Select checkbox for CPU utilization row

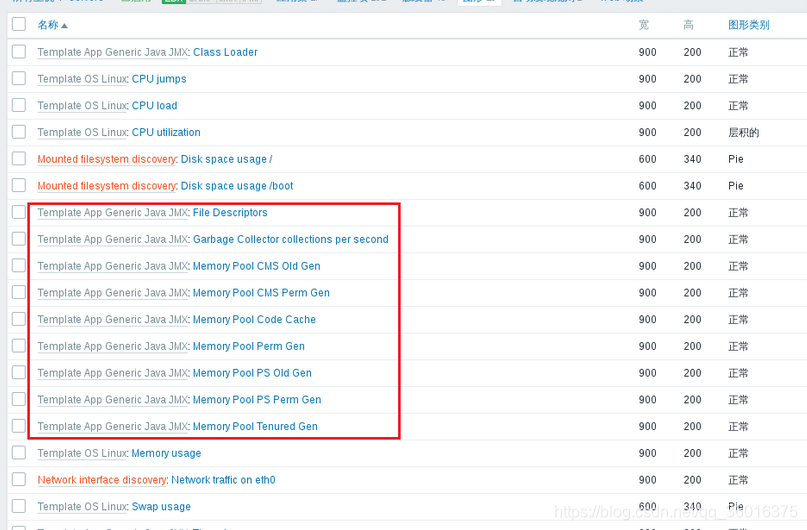[19, 132]
